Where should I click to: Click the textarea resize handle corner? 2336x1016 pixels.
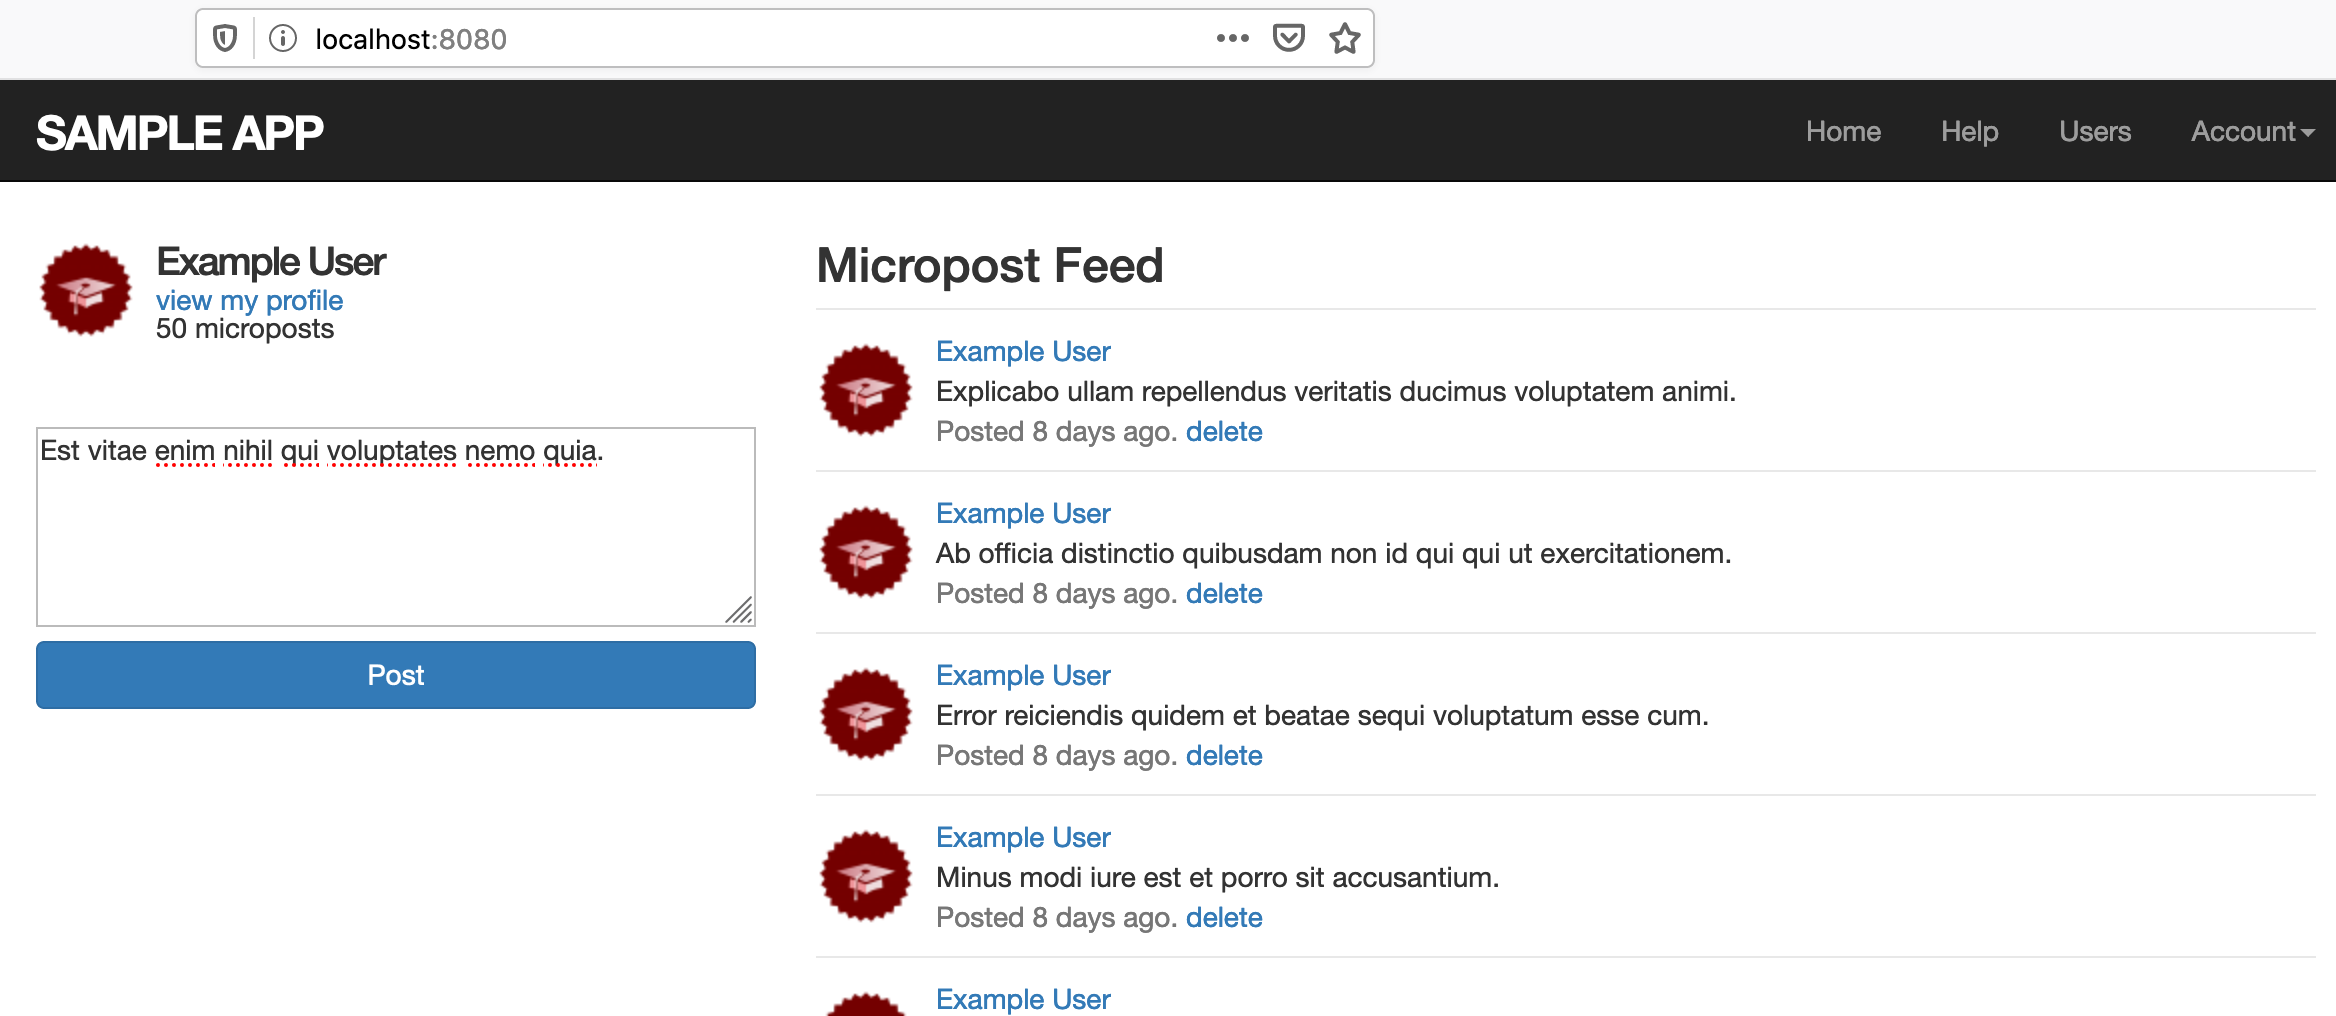[x=740, y=610]
